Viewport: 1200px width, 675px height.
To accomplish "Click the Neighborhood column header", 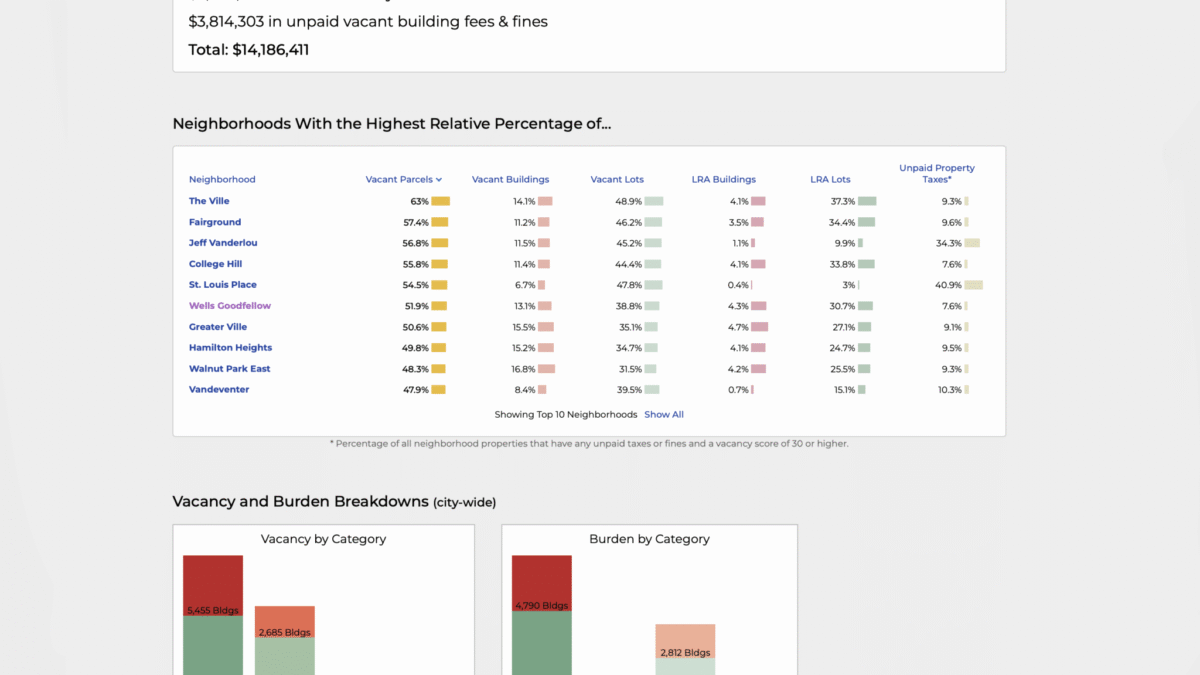I will click(222, 180).
